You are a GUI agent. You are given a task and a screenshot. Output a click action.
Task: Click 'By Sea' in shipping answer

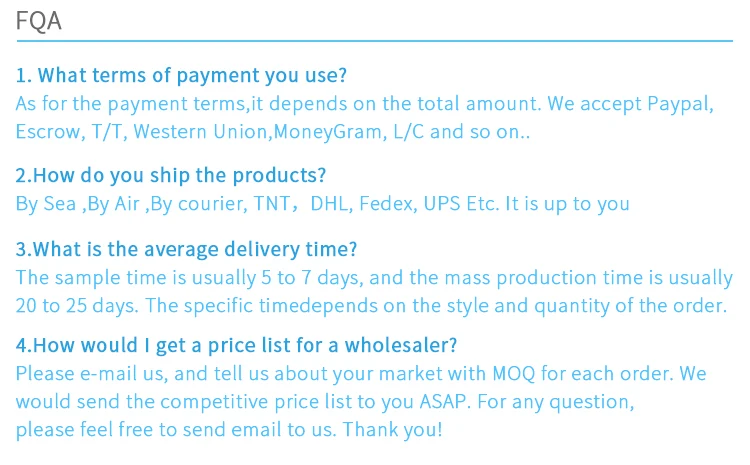pos(45,204)
